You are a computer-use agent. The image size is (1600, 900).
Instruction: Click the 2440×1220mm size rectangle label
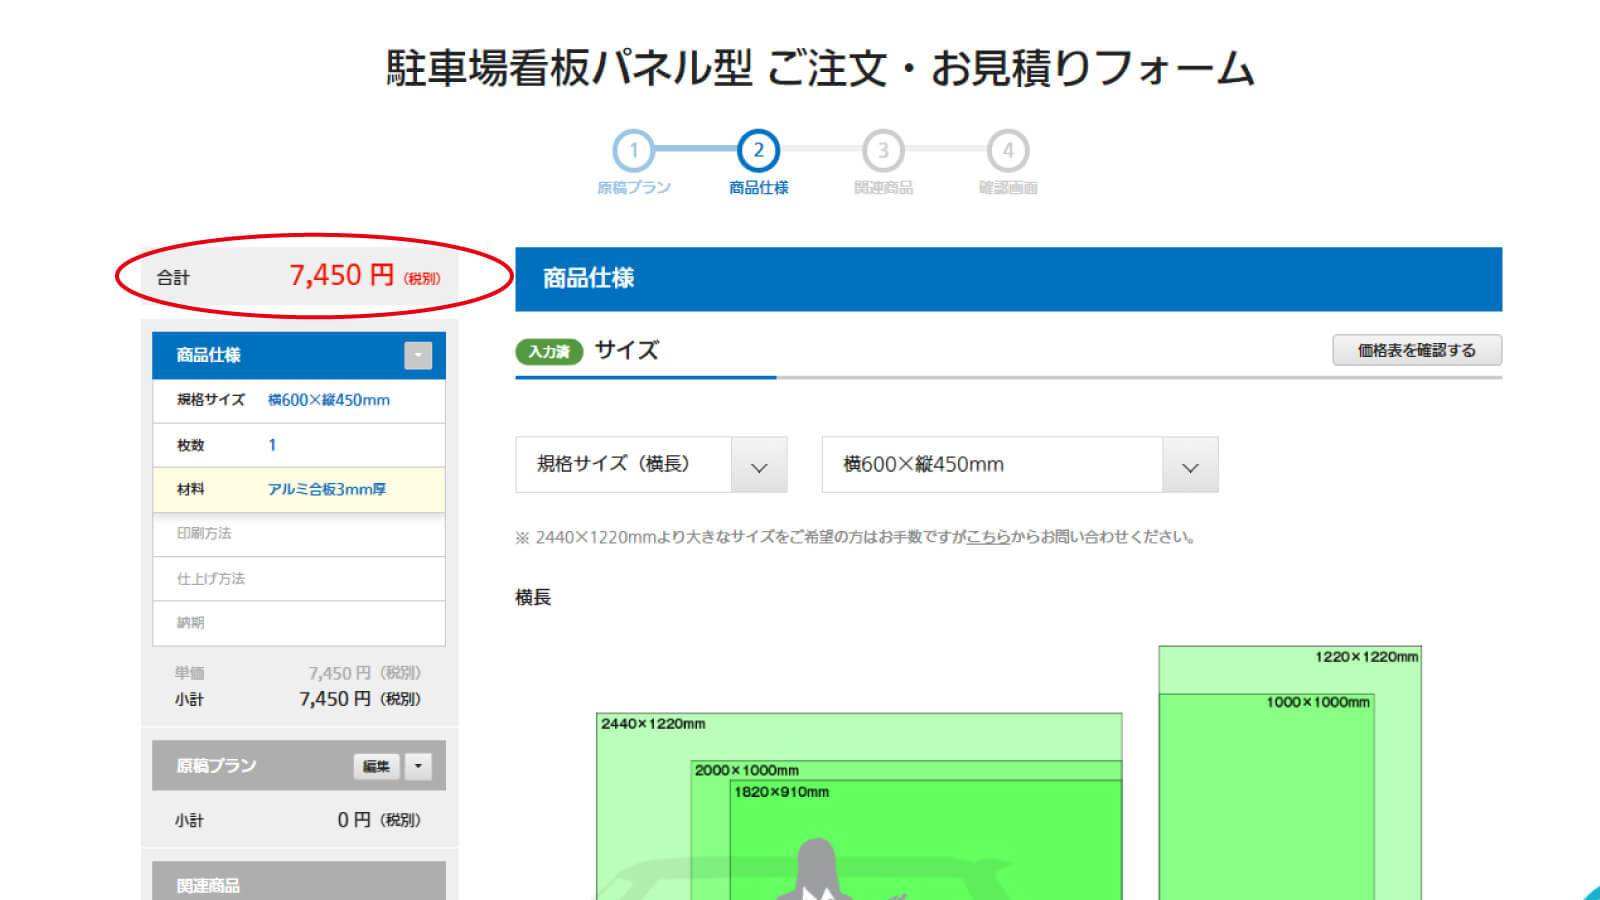(653, 724)
